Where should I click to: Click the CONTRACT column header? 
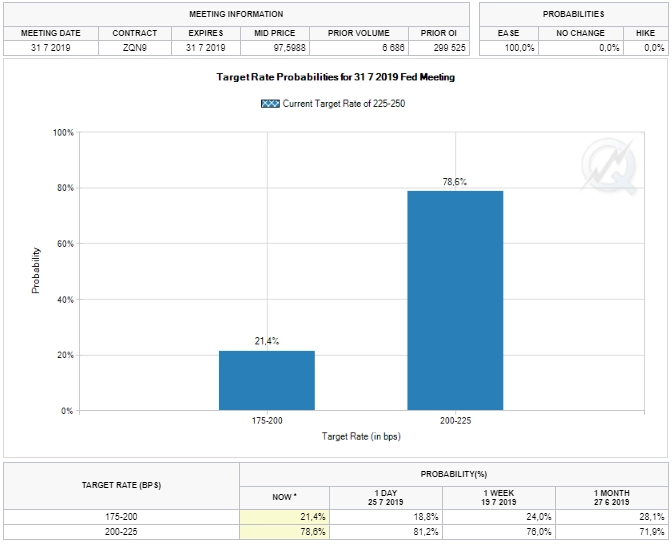pos(135,33)
